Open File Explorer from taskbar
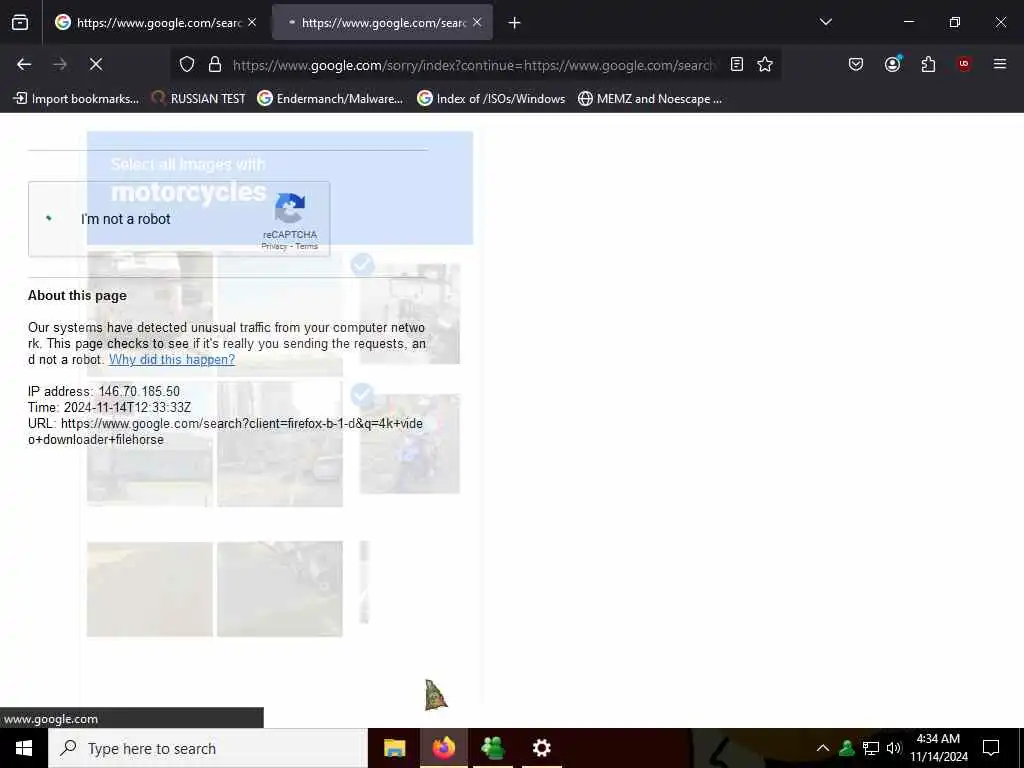Screen dimensions: 1024x768 tap(394, 748)
